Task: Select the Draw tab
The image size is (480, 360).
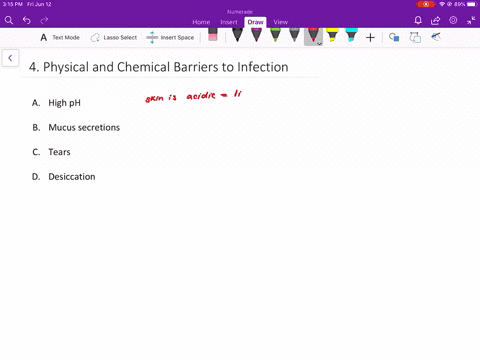Action: coord(255,22)
